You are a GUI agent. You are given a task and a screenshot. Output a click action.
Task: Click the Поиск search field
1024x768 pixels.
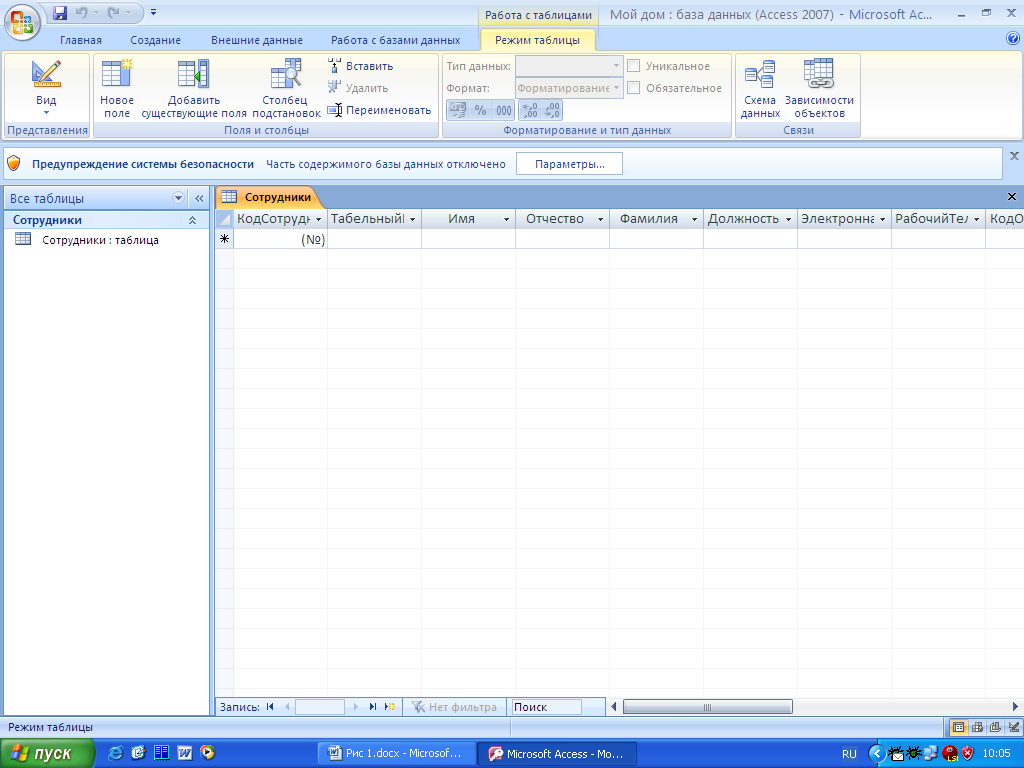(x=546, y=707)
